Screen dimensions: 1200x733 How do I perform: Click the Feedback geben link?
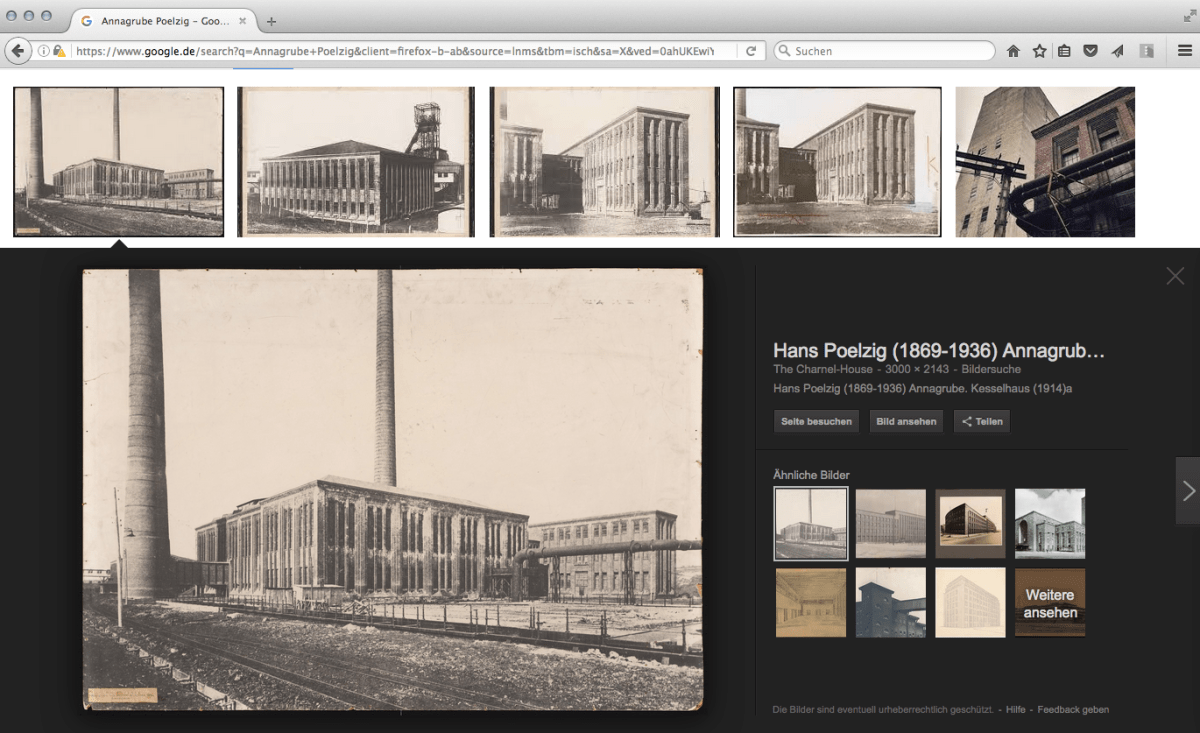(x=1073, y=710)
